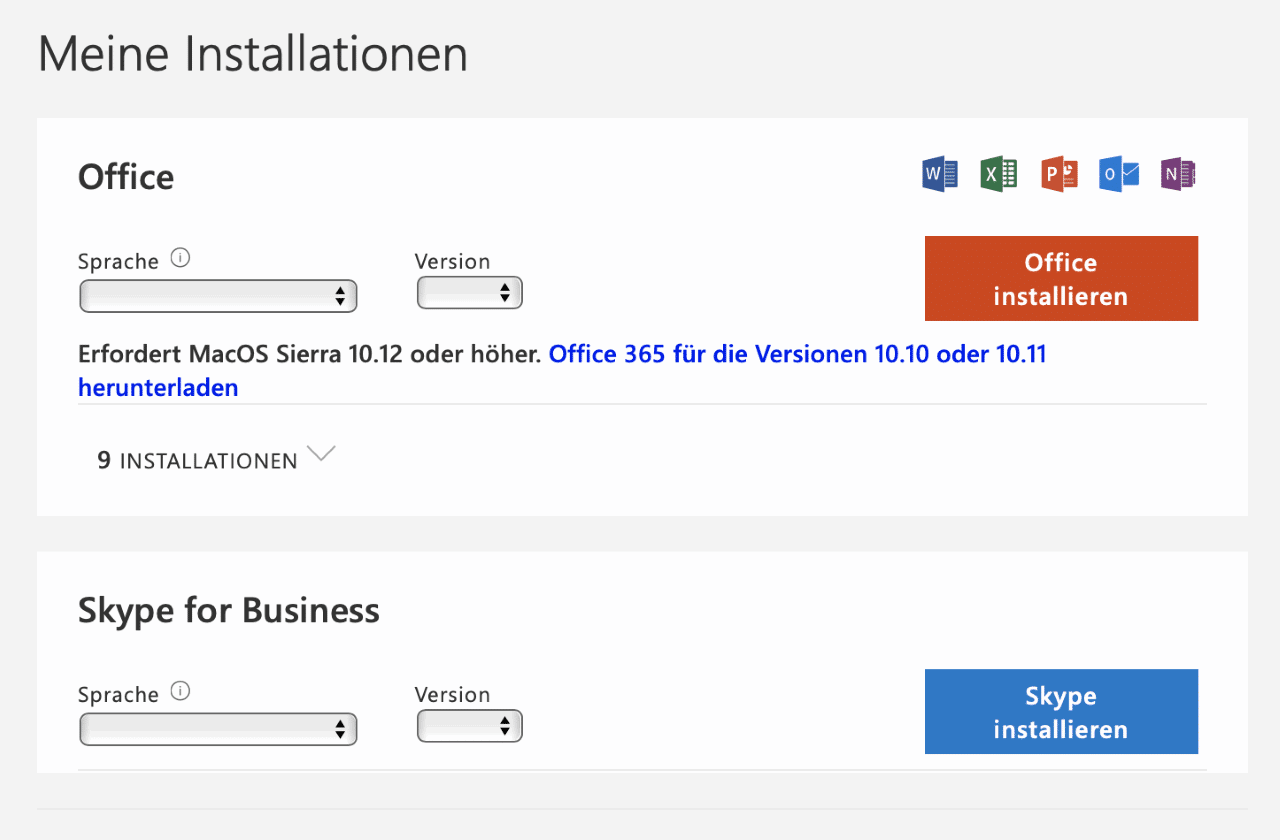
Task: Open the Office Version dropdown
Action: pos(469,293)
